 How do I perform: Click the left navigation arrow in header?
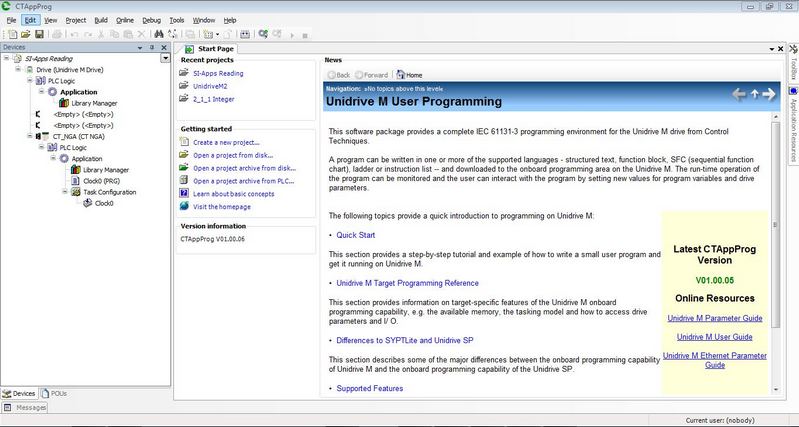pyautogui.click(x=739, y=94)
